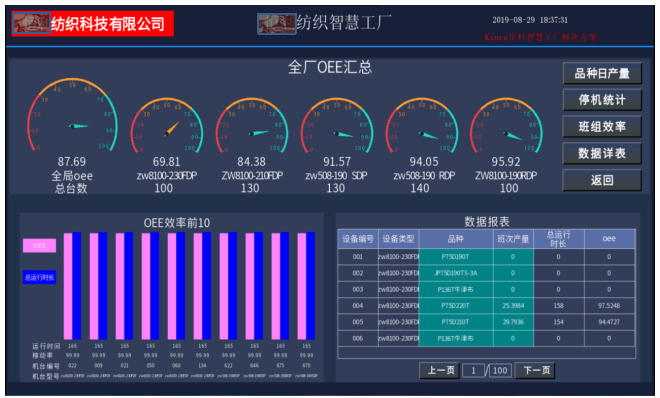Image resolution: width=660 pixels, height=398 pixels.
Task: Select device row 004 number cell
Action: pyautogui.click(x=358, y=306)
